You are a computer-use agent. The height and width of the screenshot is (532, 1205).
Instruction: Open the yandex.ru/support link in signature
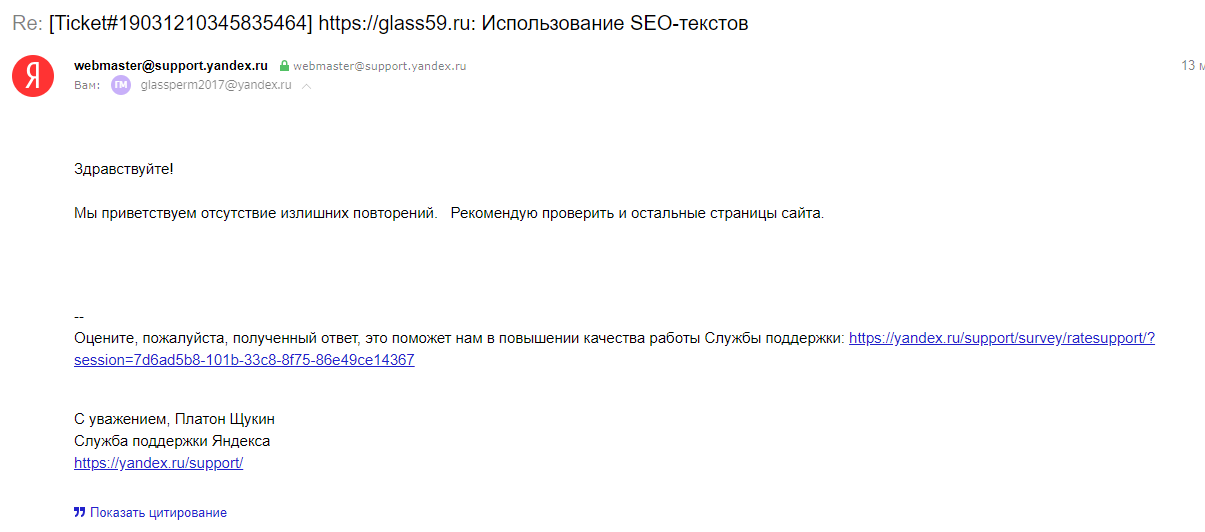click(158, 463)
